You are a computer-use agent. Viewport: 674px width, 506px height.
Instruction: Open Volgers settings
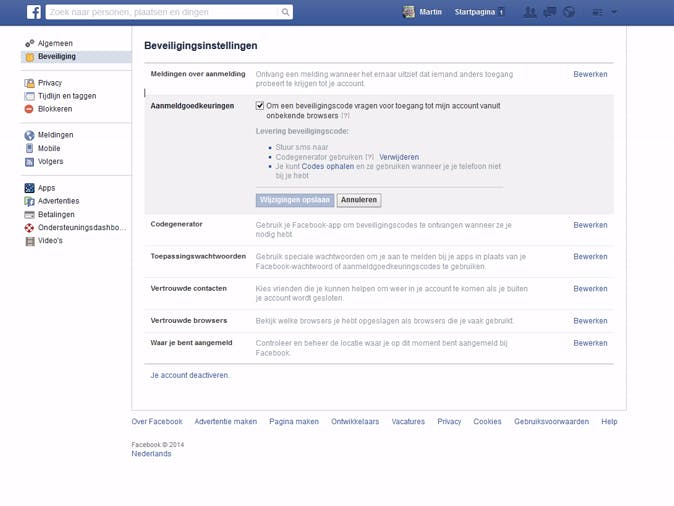click(50, 162)
